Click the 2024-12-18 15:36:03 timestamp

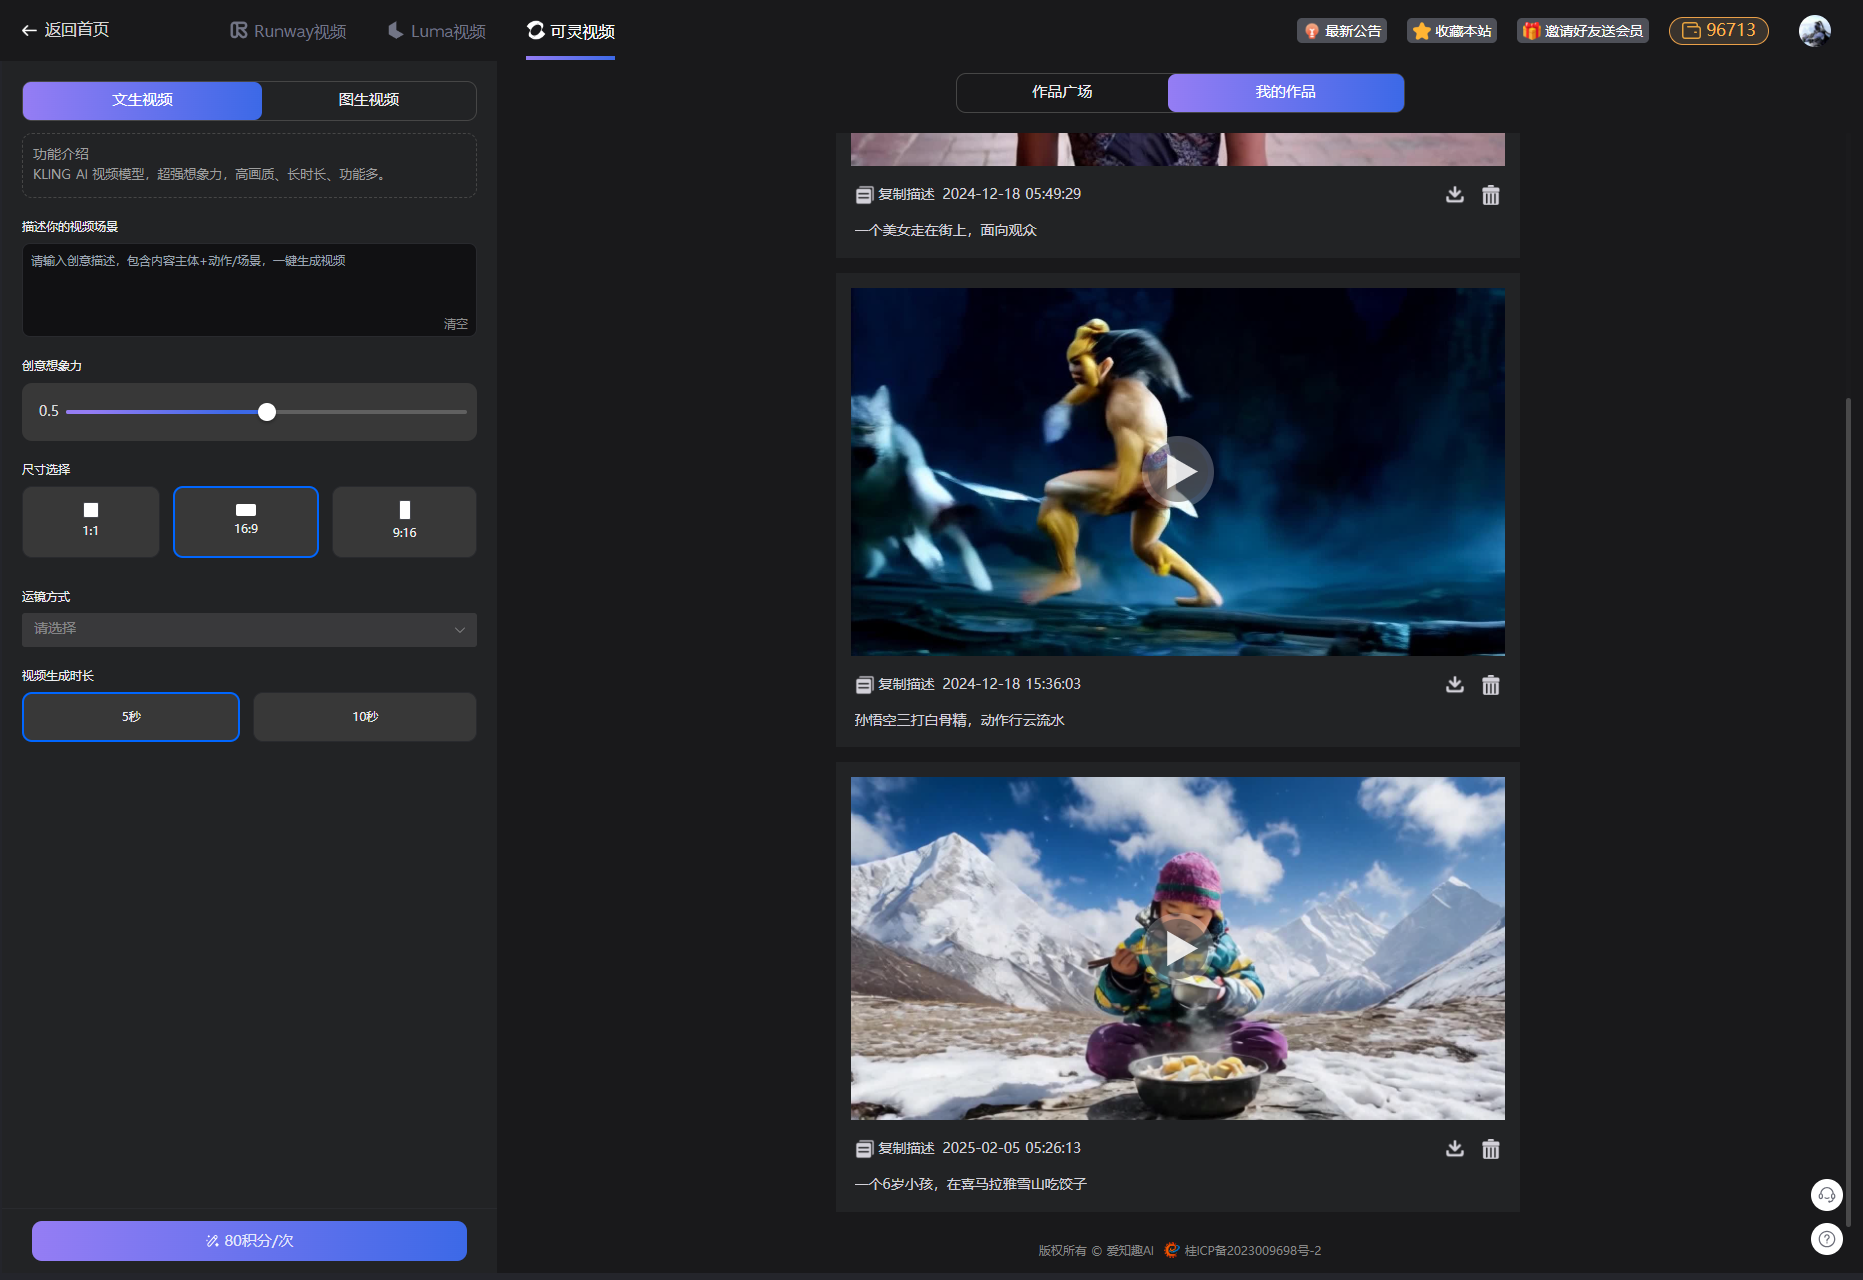(x=1012, y=684)
